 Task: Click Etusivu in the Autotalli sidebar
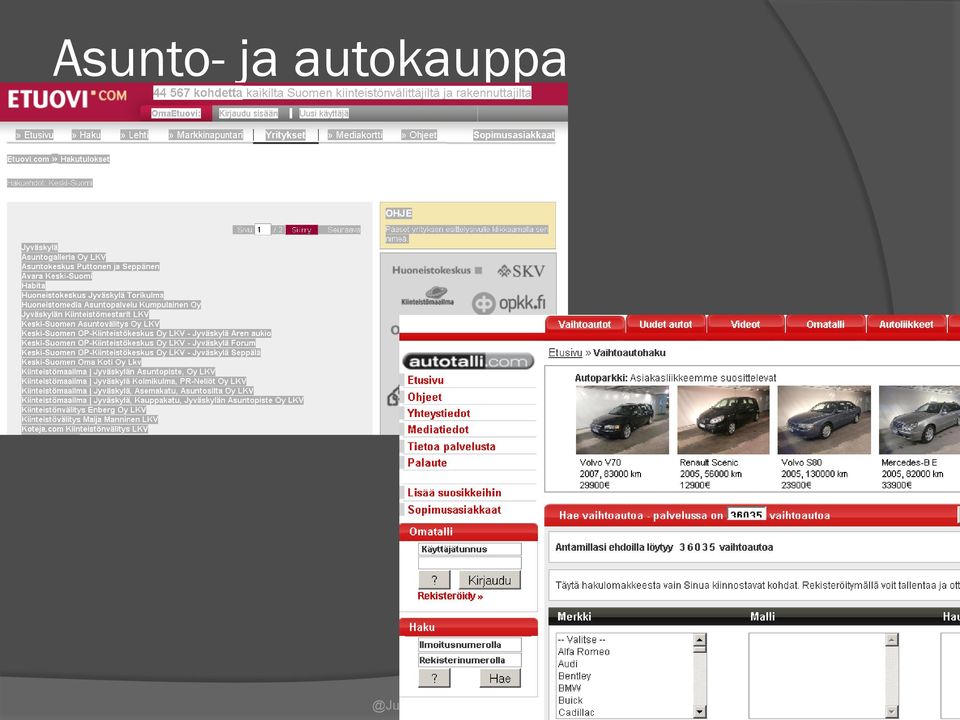click(426, 380)
